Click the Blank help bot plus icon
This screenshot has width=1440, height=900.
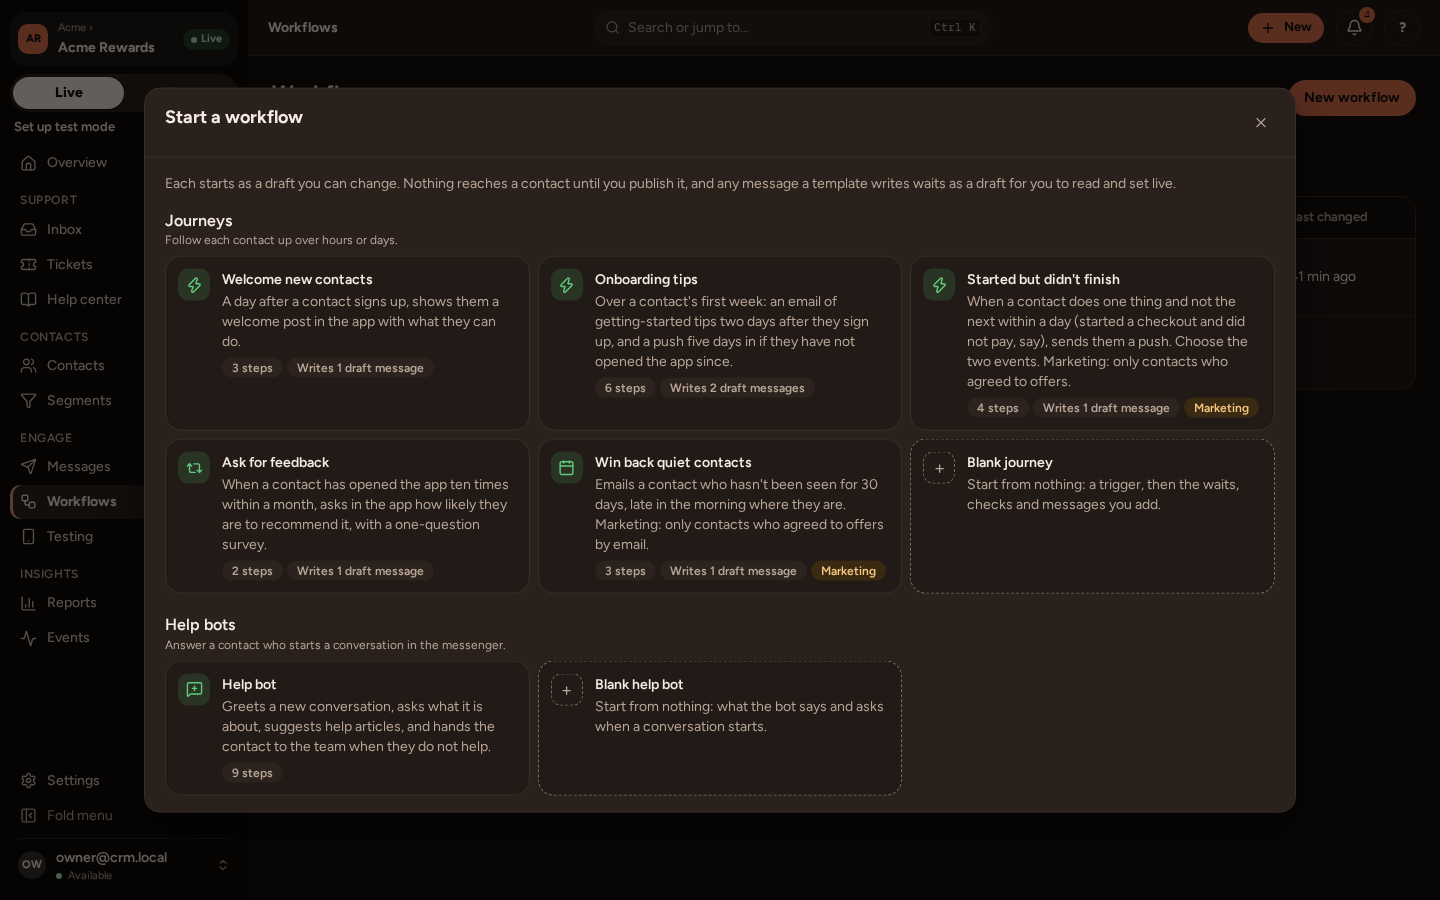[567, 690]
